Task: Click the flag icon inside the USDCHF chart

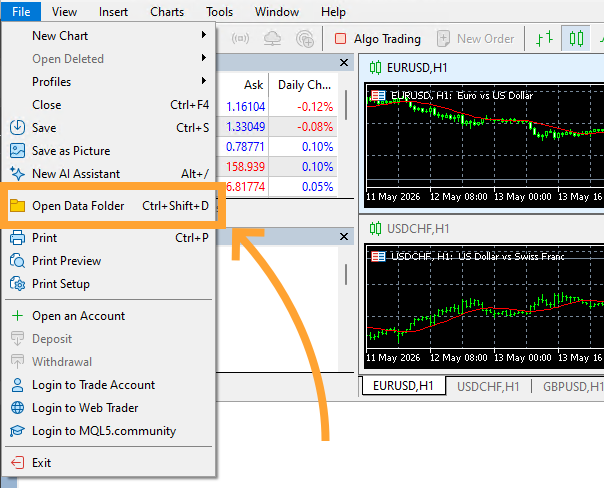Action: (x=378, y=256)
